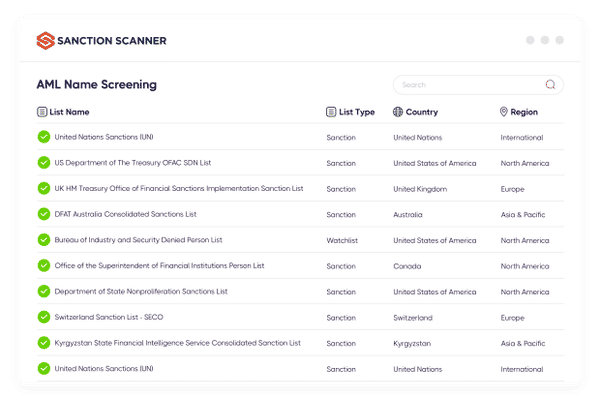Click green check for Bureau of Industry row
Image resolution: width=600 pixels, height=405 pixels.
(x=44, y=240)
